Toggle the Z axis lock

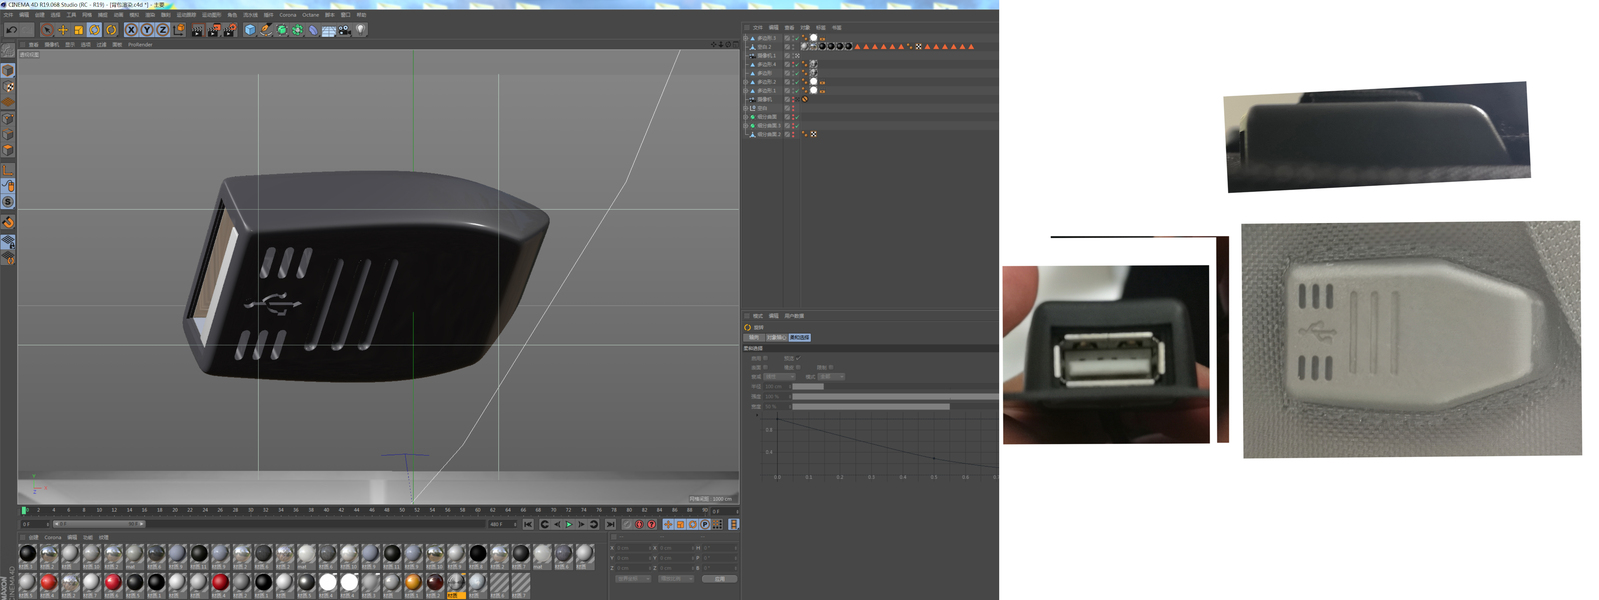[x=163, y=30]
